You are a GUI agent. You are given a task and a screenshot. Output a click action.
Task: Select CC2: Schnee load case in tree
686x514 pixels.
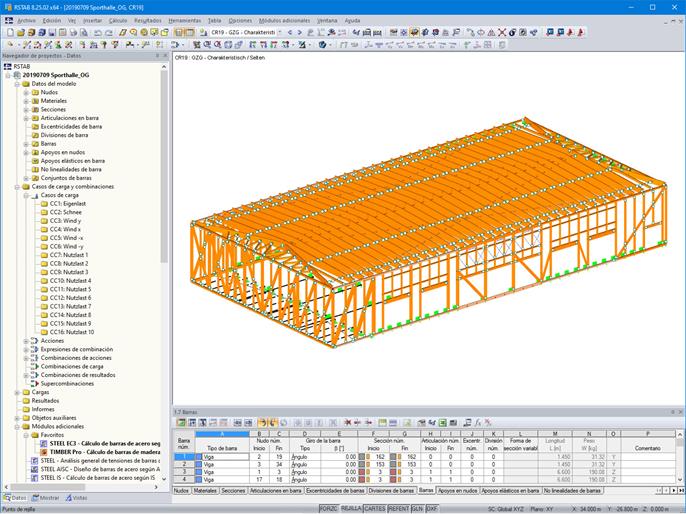click(66, 213)
